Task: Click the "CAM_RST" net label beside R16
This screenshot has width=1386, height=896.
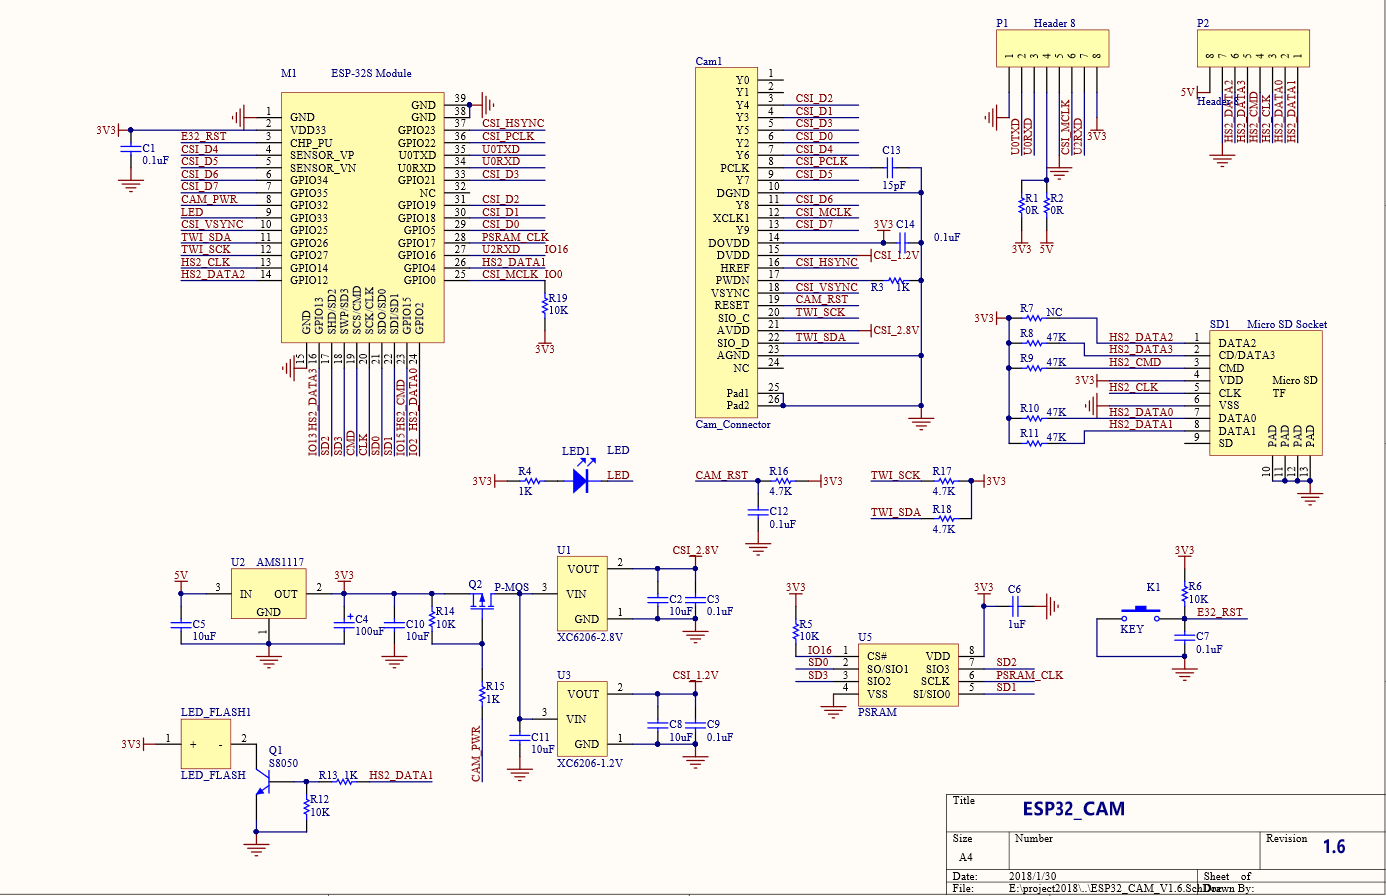Action: (722, 475)
